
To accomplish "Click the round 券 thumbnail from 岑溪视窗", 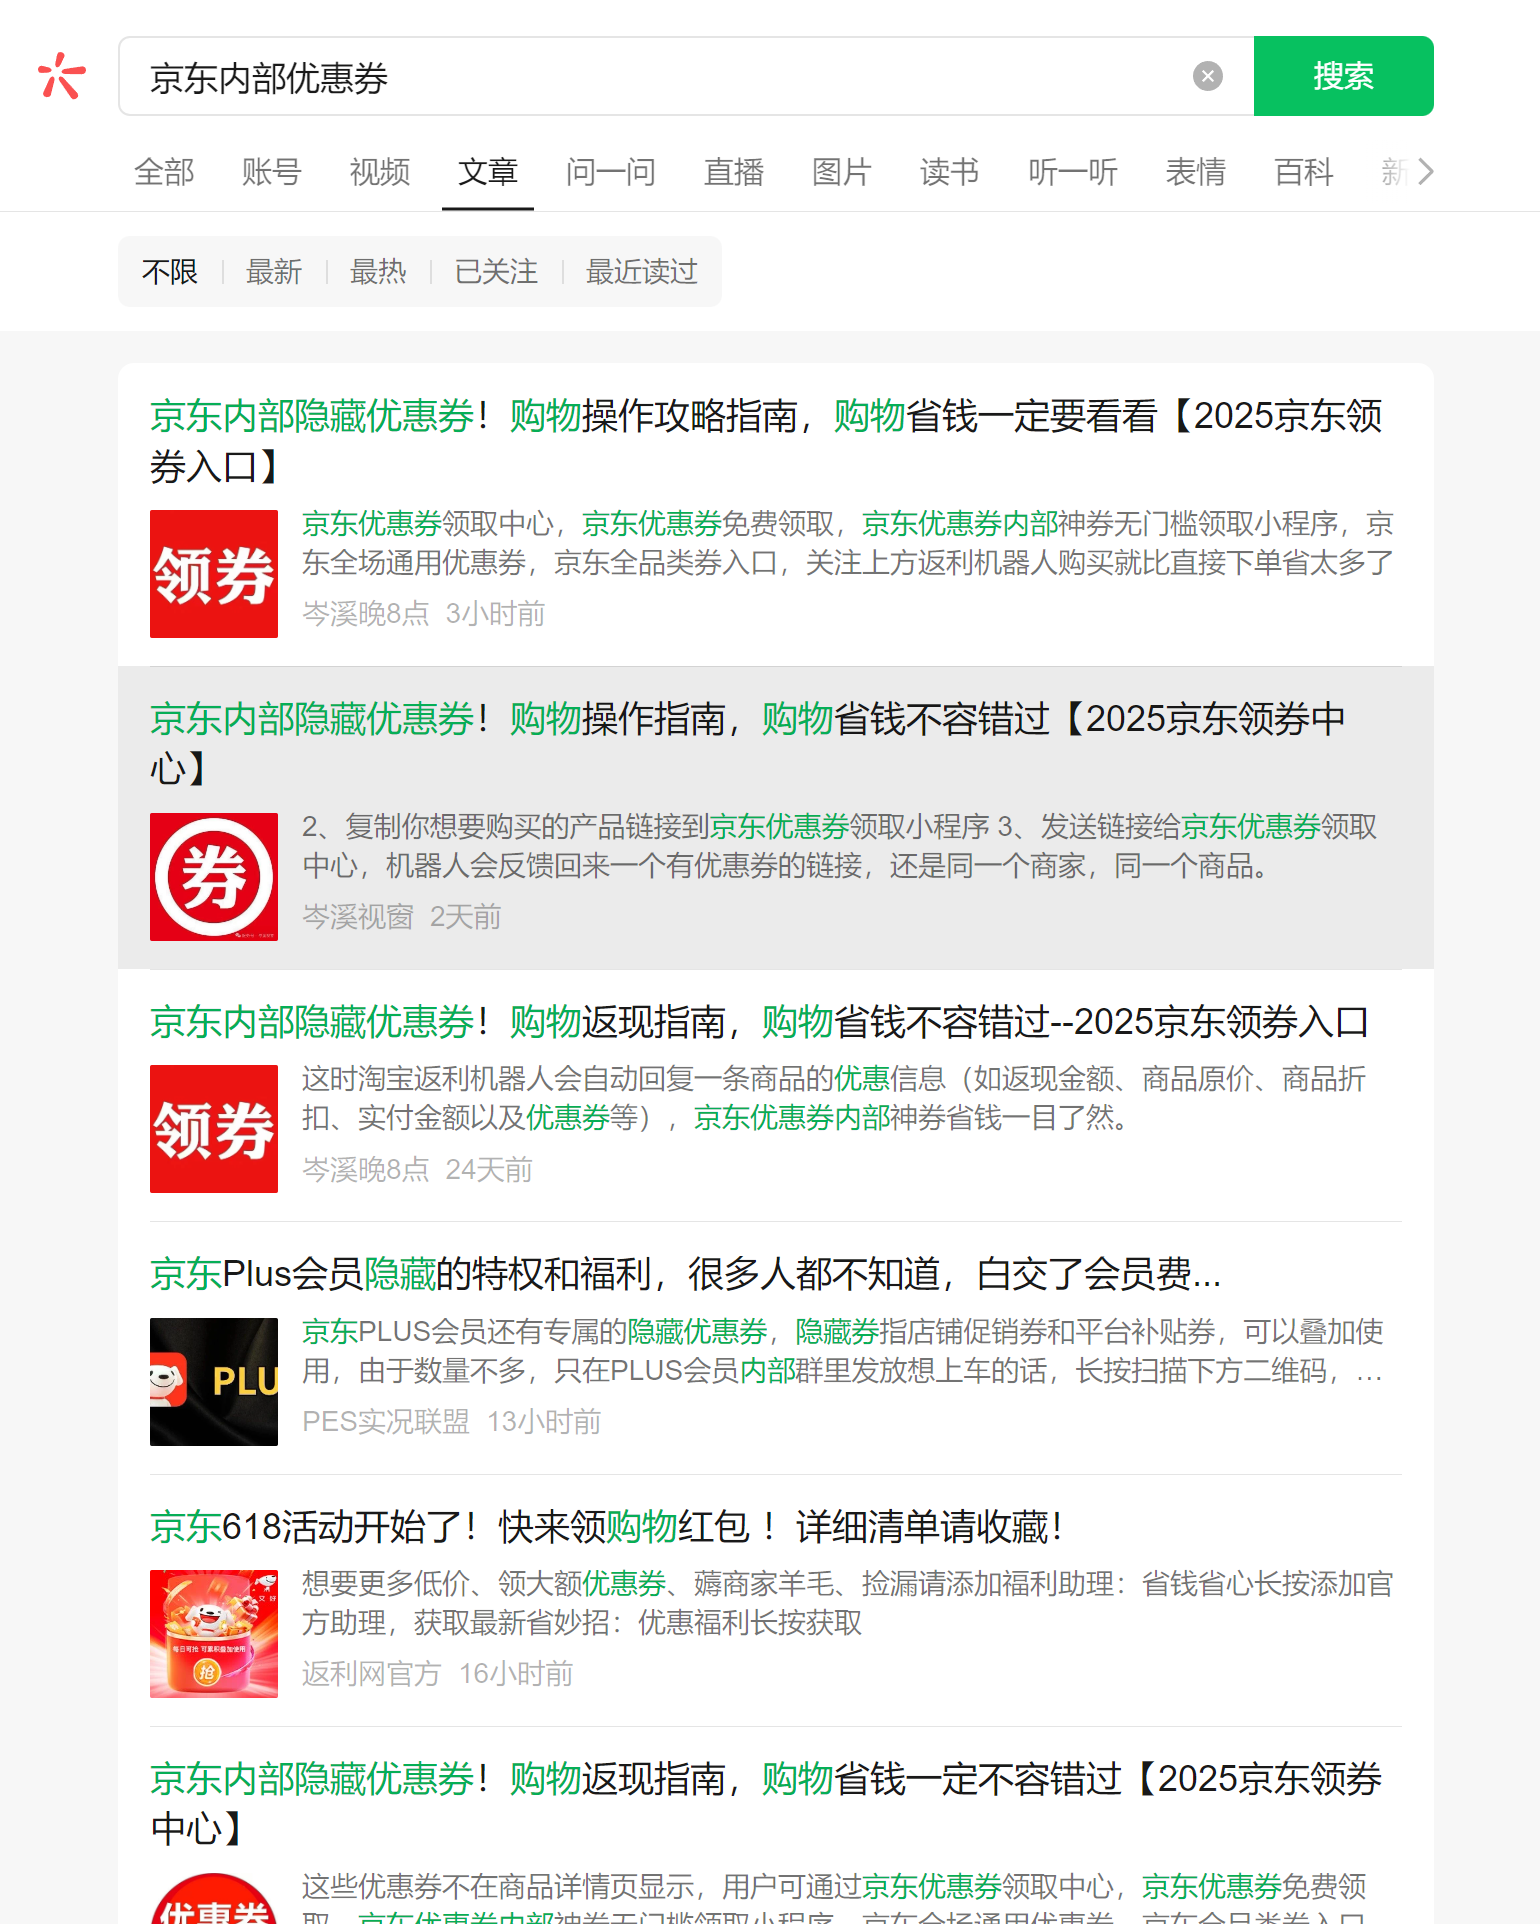I will pyautogui.click(x=214, y=877).
